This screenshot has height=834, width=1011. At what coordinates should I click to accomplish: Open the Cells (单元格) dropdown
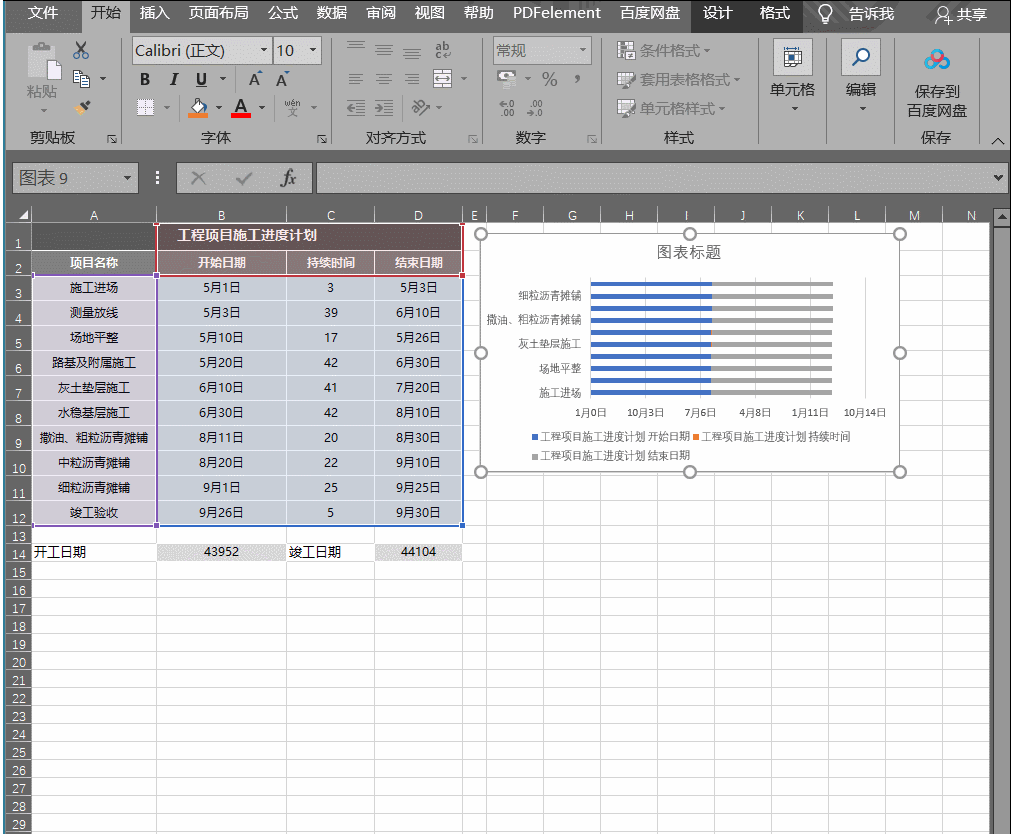coord(792,76)
